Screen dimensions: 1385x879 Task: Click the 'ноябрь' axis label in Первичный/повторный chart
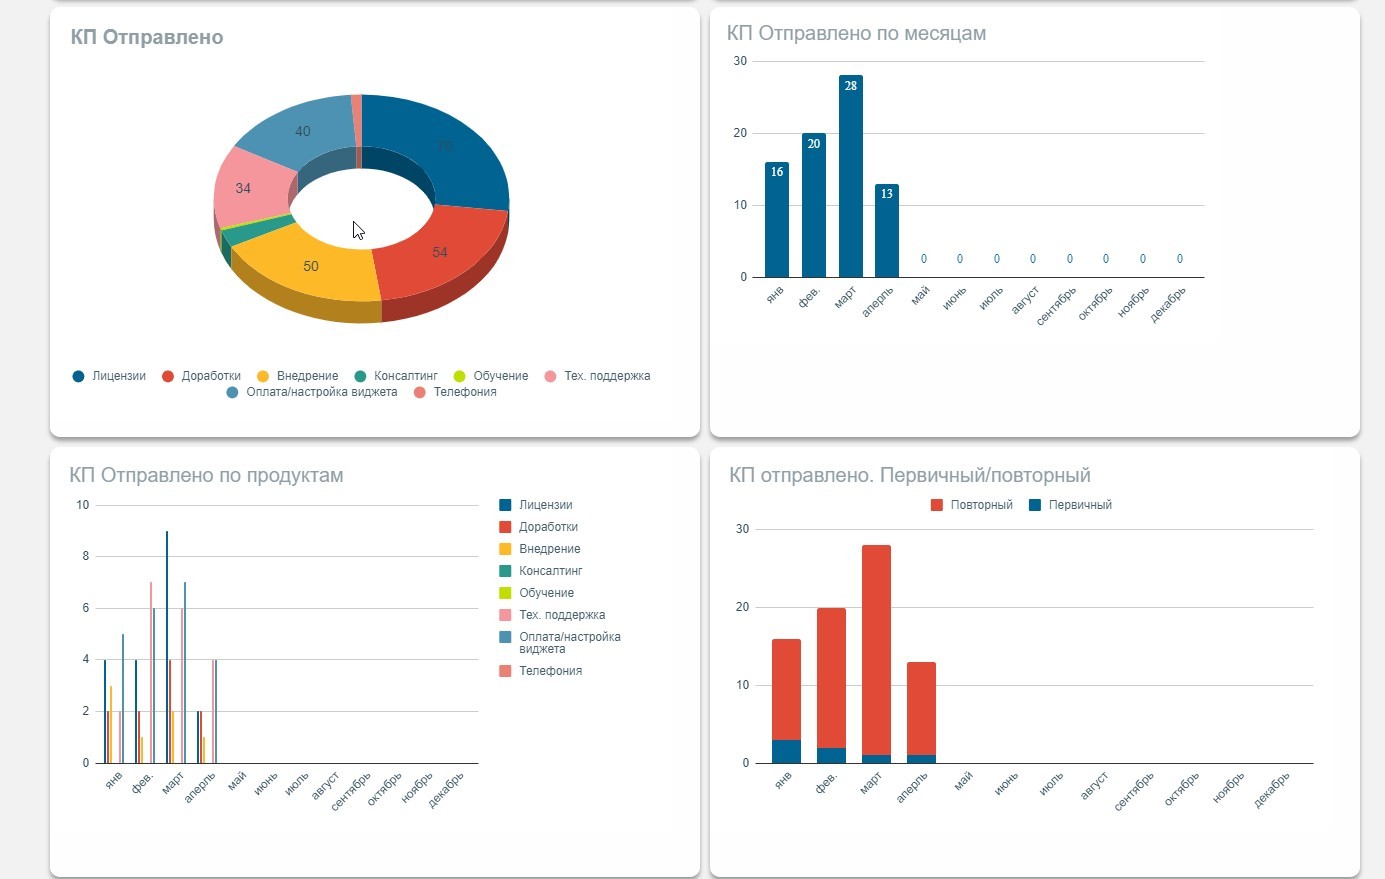(1230, 788)
